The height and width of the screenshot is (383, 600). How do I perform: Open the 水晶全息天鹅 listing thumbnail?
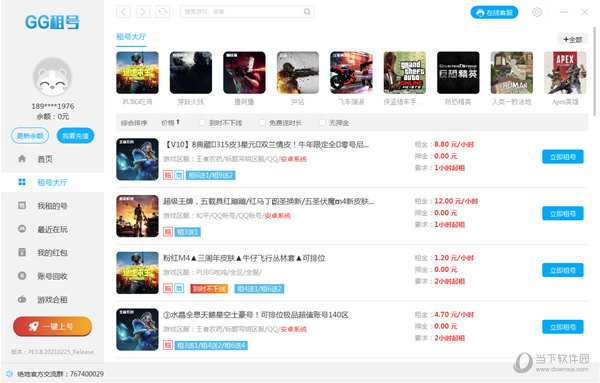137,329
